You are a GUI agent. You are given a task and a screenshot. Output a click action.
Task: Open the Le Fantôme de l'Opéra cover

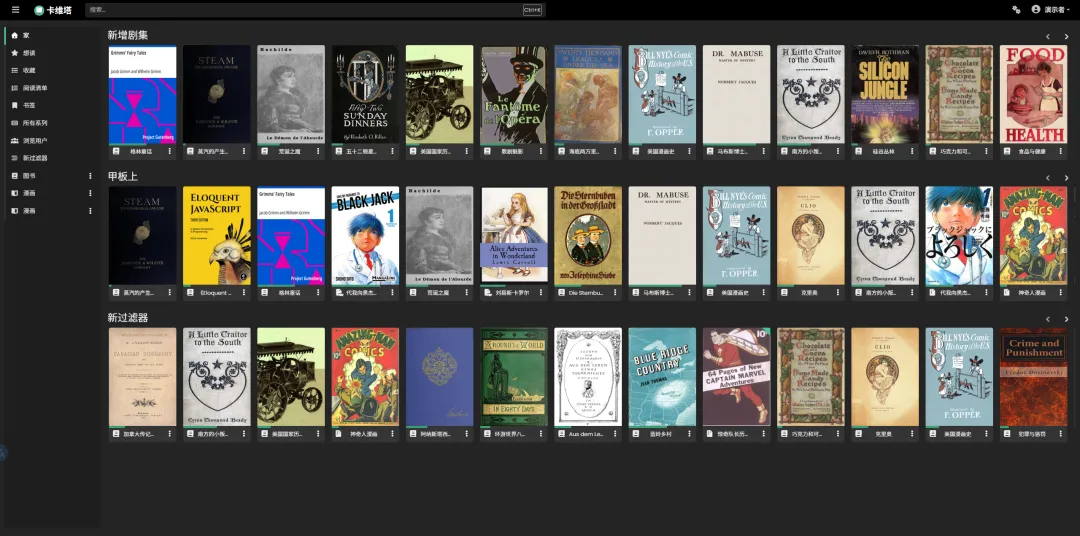pos(514,94)
